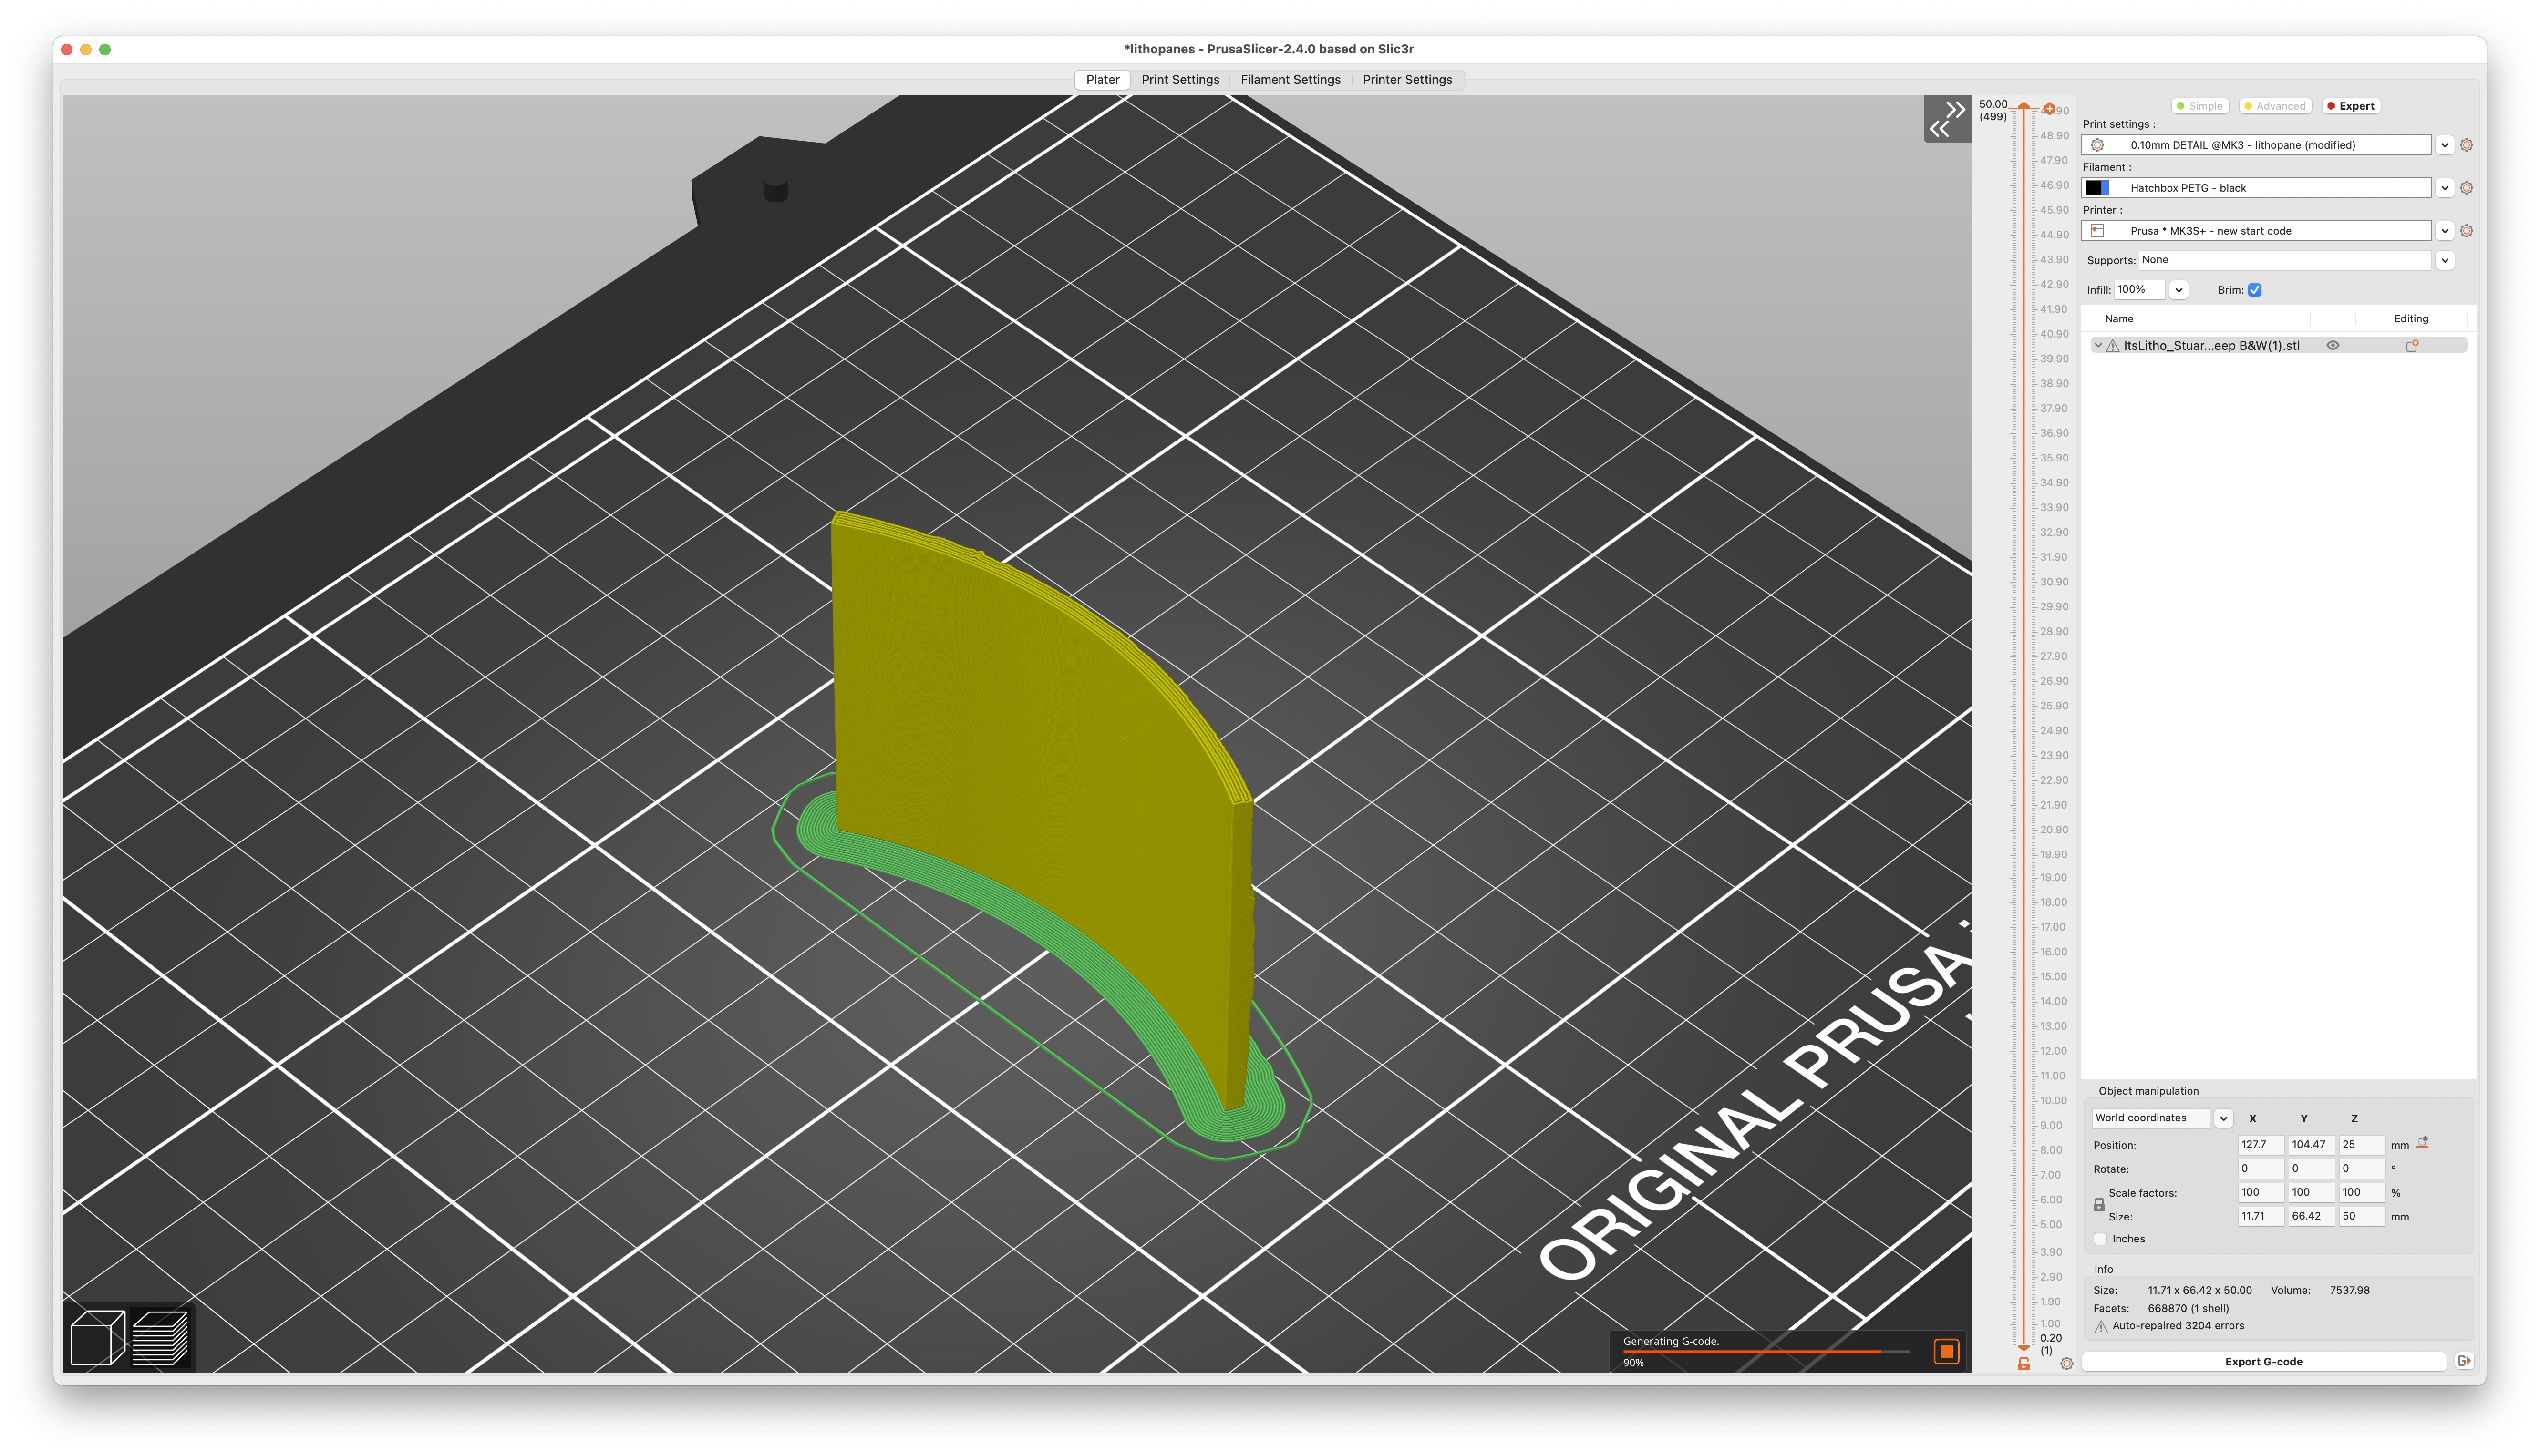Switch to sliced layers preview icon
2540x1456 pixels.
160,1337
